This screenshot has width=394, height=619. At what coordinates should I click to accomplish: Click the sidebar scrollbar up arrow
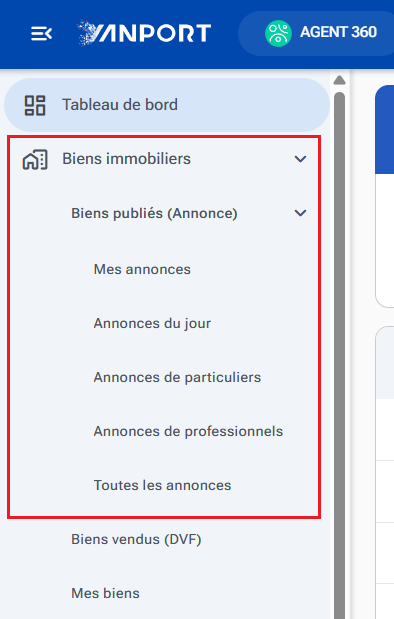[x=340, y=80]
